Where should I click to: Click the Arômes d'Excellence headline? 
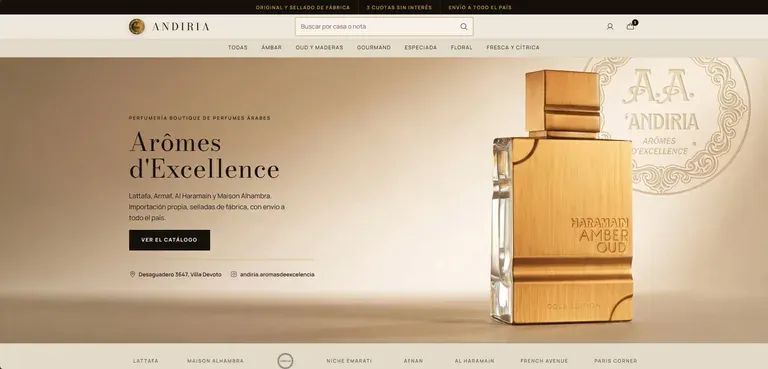tap(204, 156)
